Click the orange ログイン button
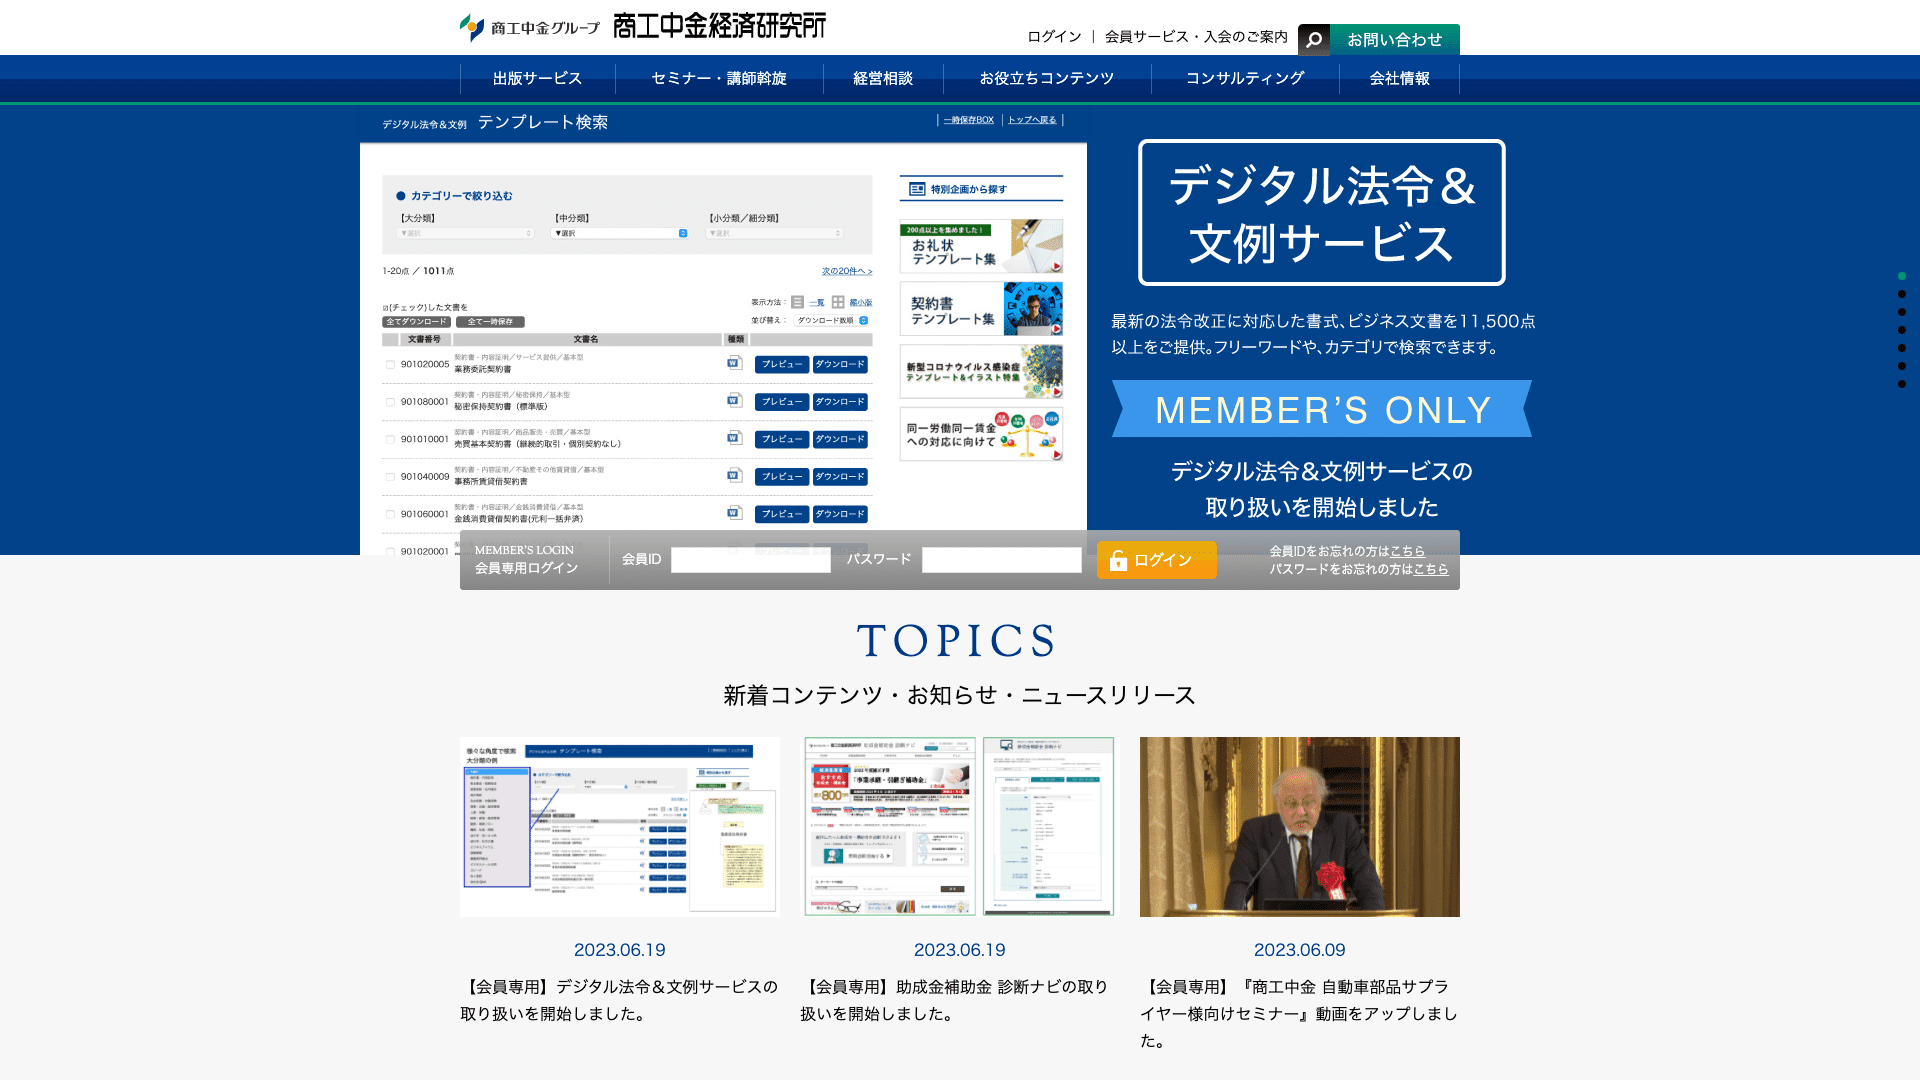Screen dimensions: 1920x1080 click(1157, 560)
